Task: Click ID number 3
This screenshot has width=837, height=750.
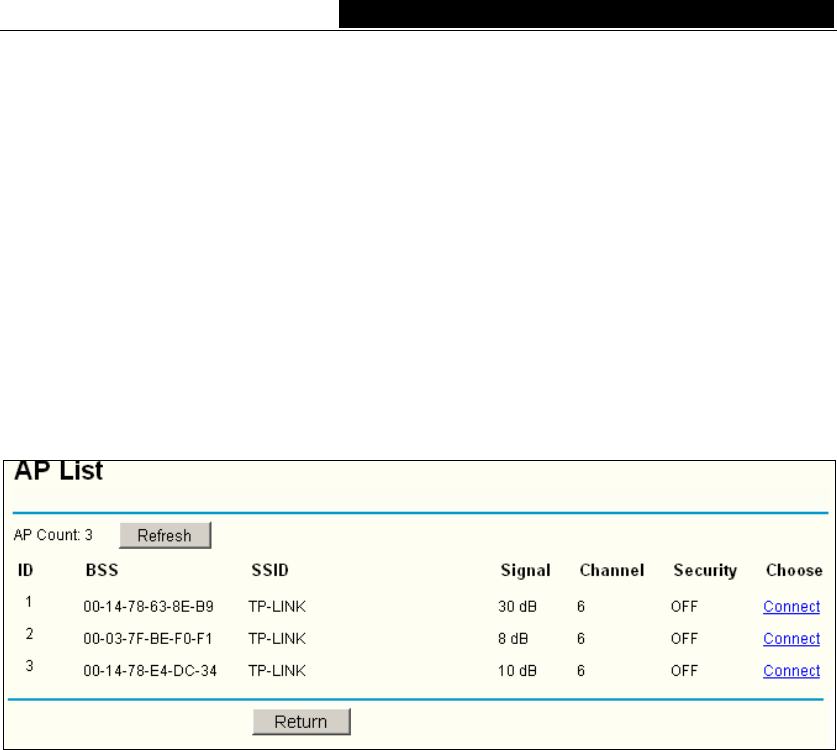Action: click(29, 666)
